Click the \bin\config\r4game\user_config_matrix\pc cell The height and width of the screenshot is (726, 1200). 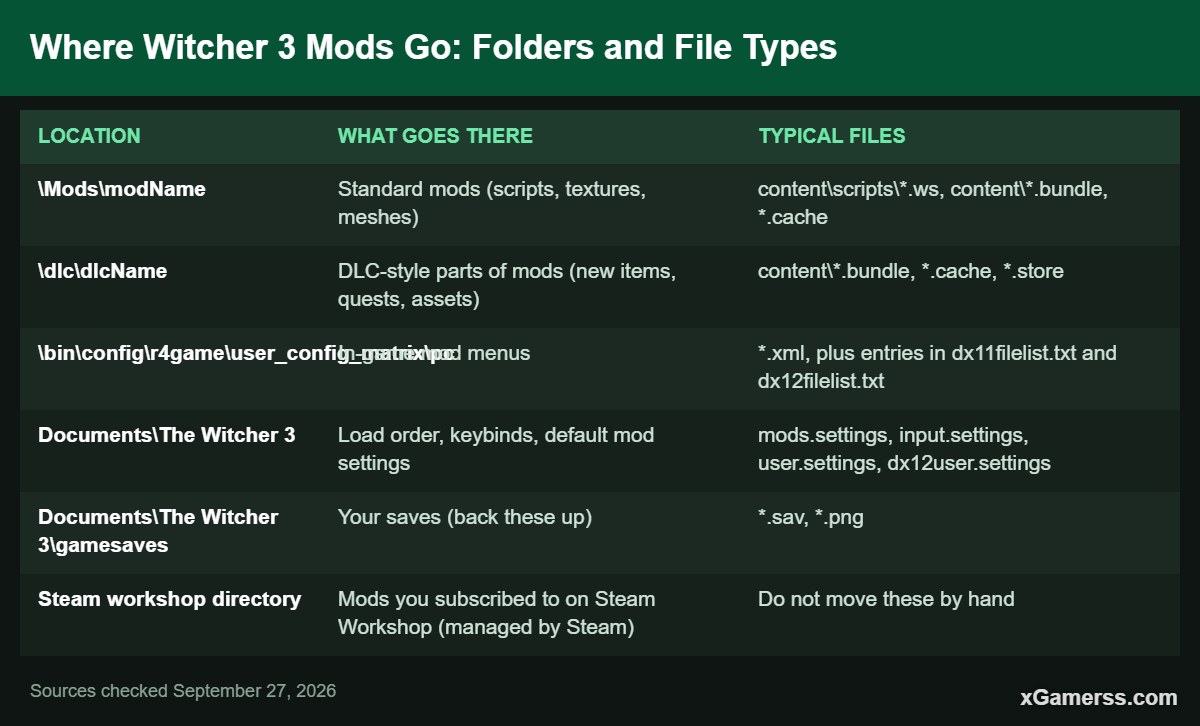(x=245, y=353)
